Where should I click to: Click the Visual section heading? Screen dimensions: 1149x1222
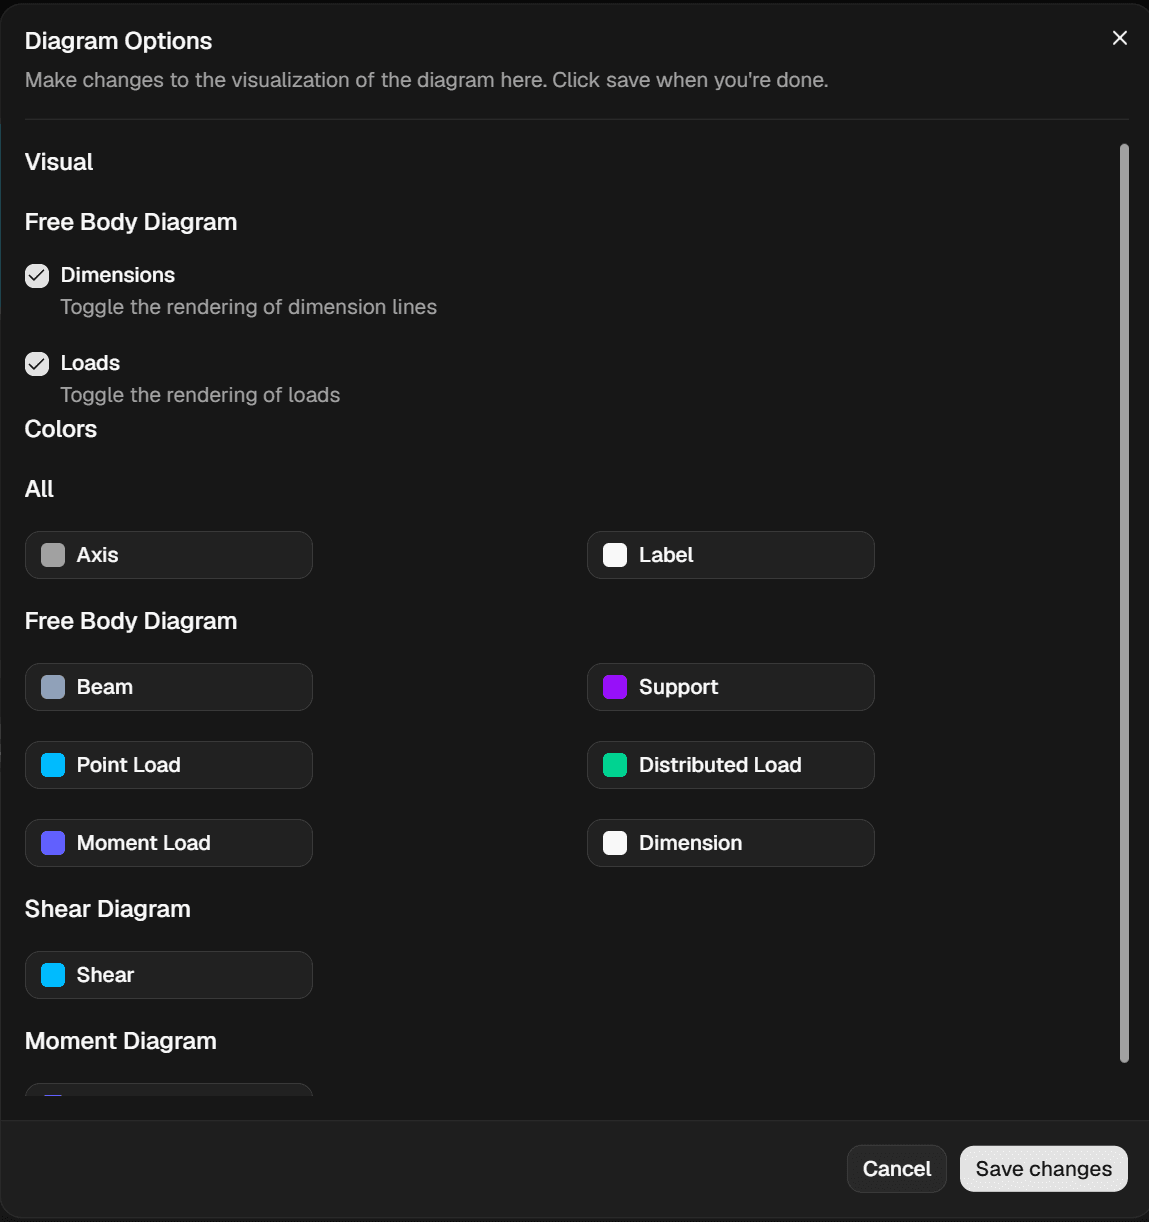pyautogui.click(x=59, y=162)
